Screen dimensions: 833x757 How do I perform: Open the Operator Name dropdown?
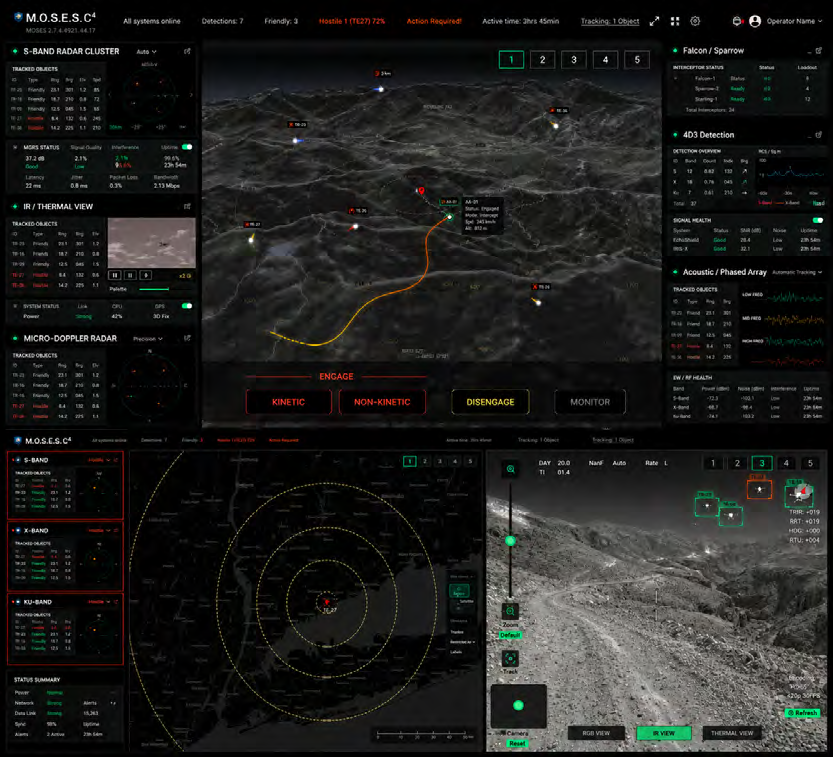794,21
